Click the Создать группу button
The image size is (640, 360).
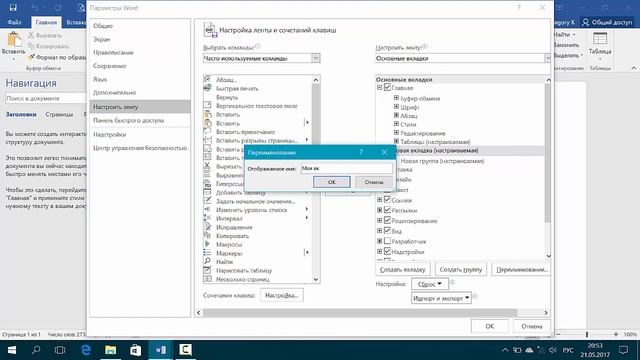coord(461,269)
